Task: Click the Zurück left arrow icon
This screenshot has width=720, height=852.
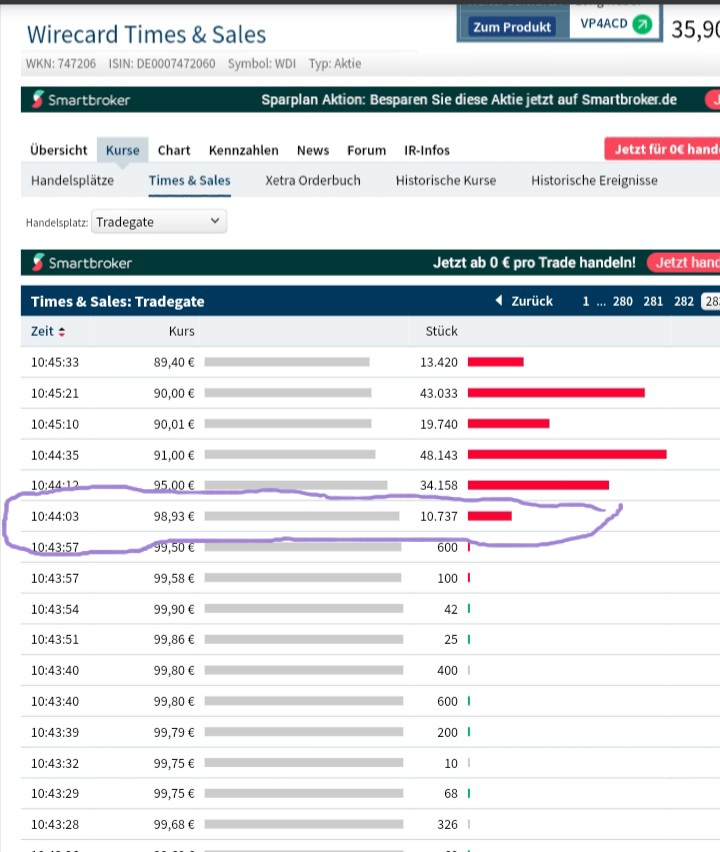Action: pos(499,301)
